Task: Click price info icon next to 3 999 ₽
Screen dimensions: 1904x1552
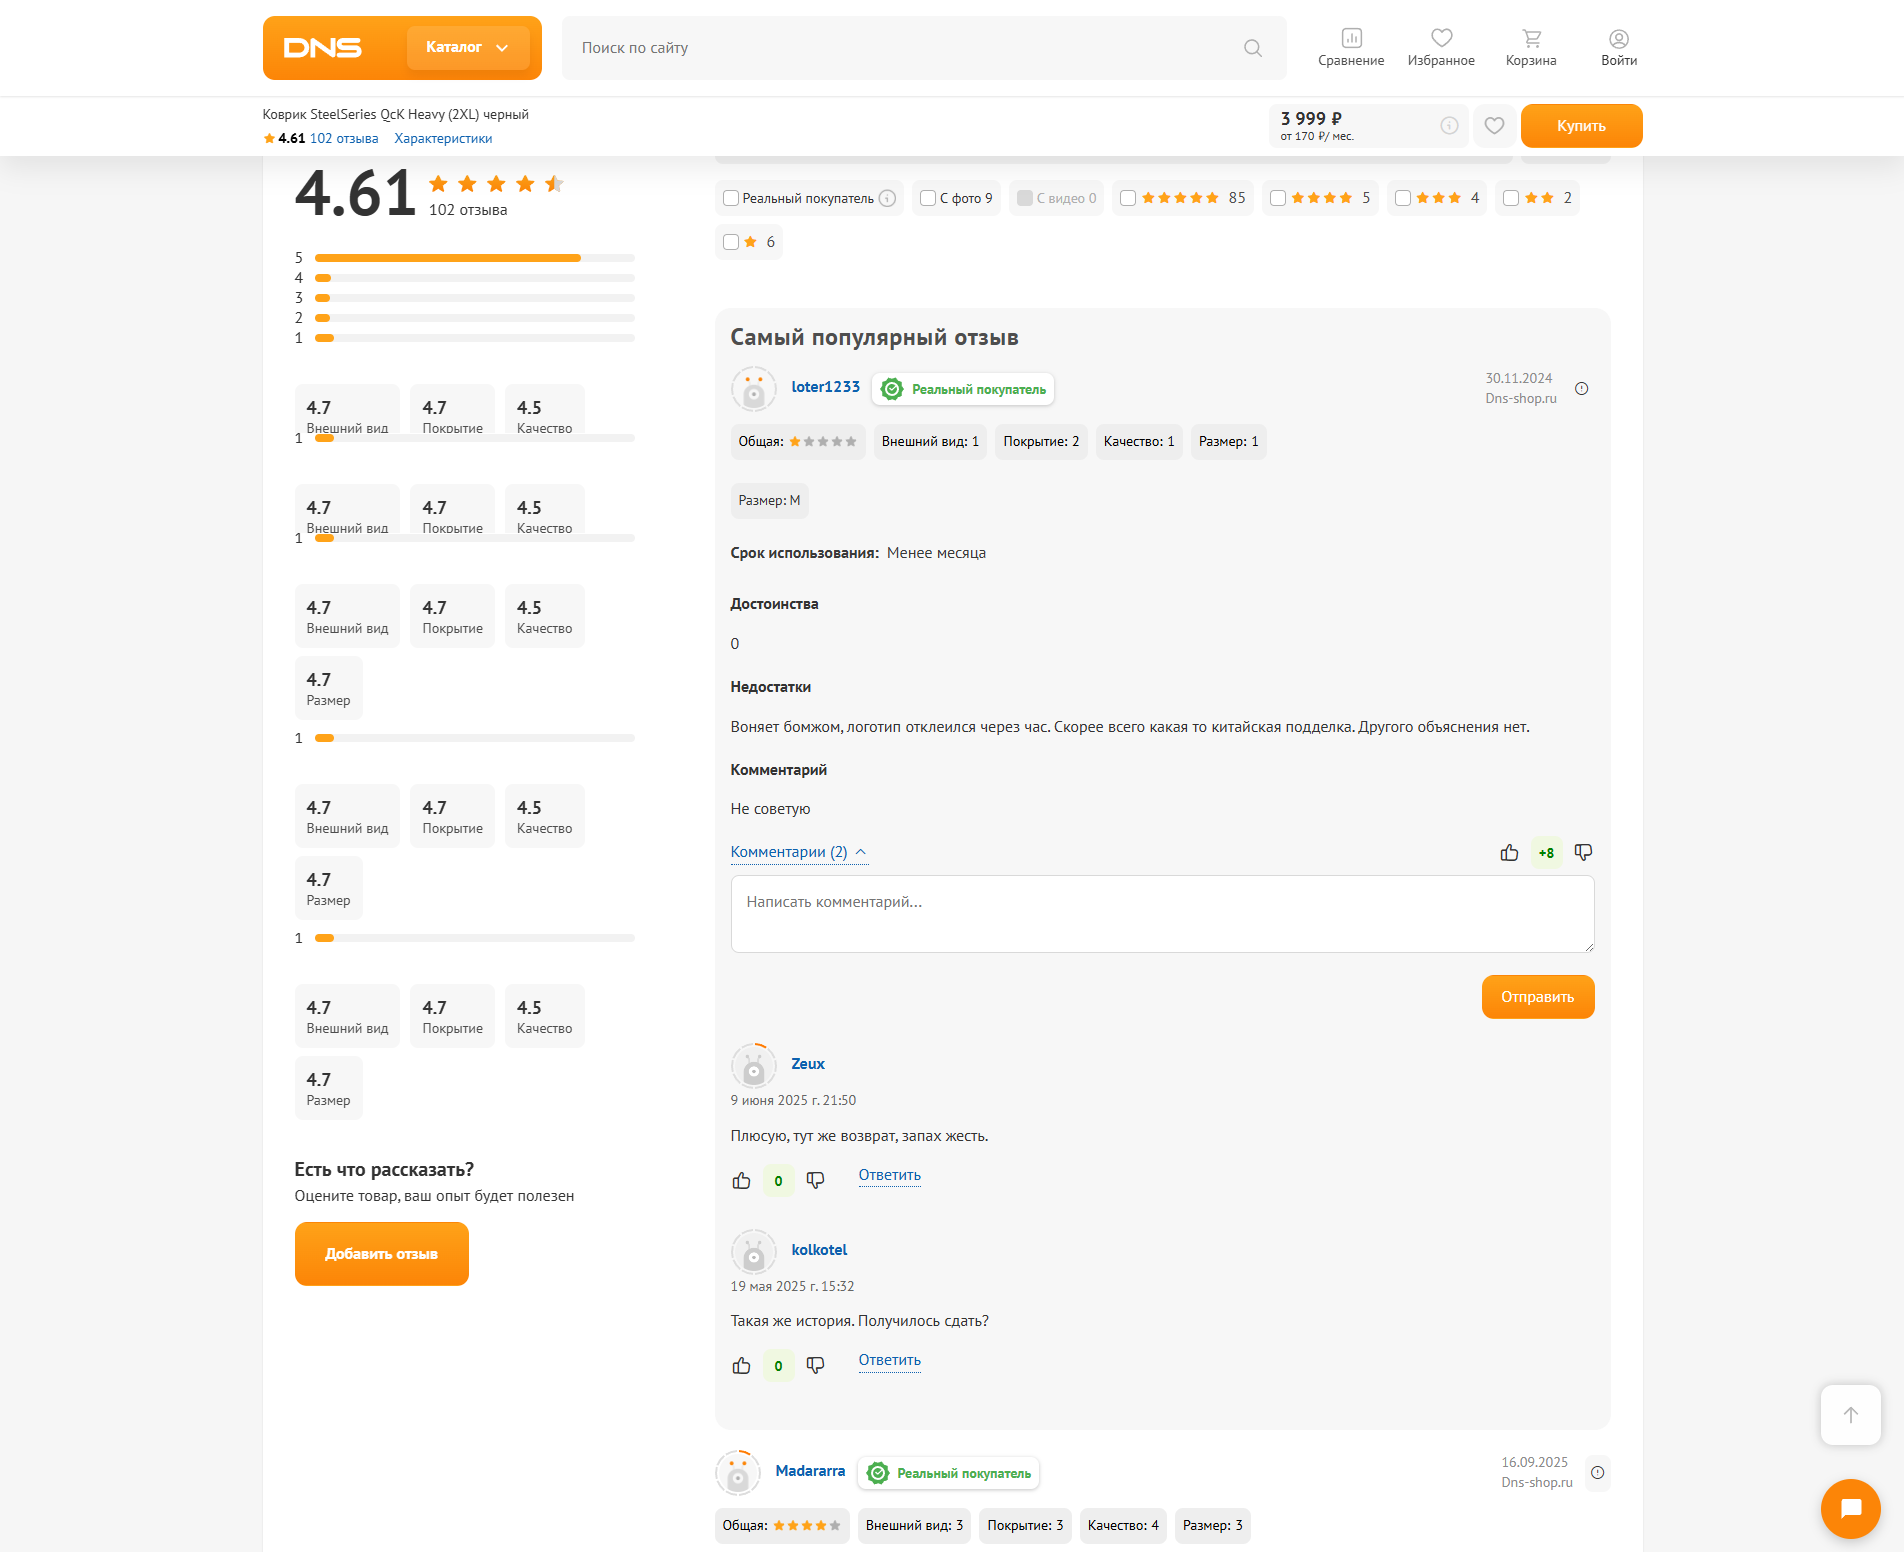Action: pyautogui.click(x=1449, y=126)
